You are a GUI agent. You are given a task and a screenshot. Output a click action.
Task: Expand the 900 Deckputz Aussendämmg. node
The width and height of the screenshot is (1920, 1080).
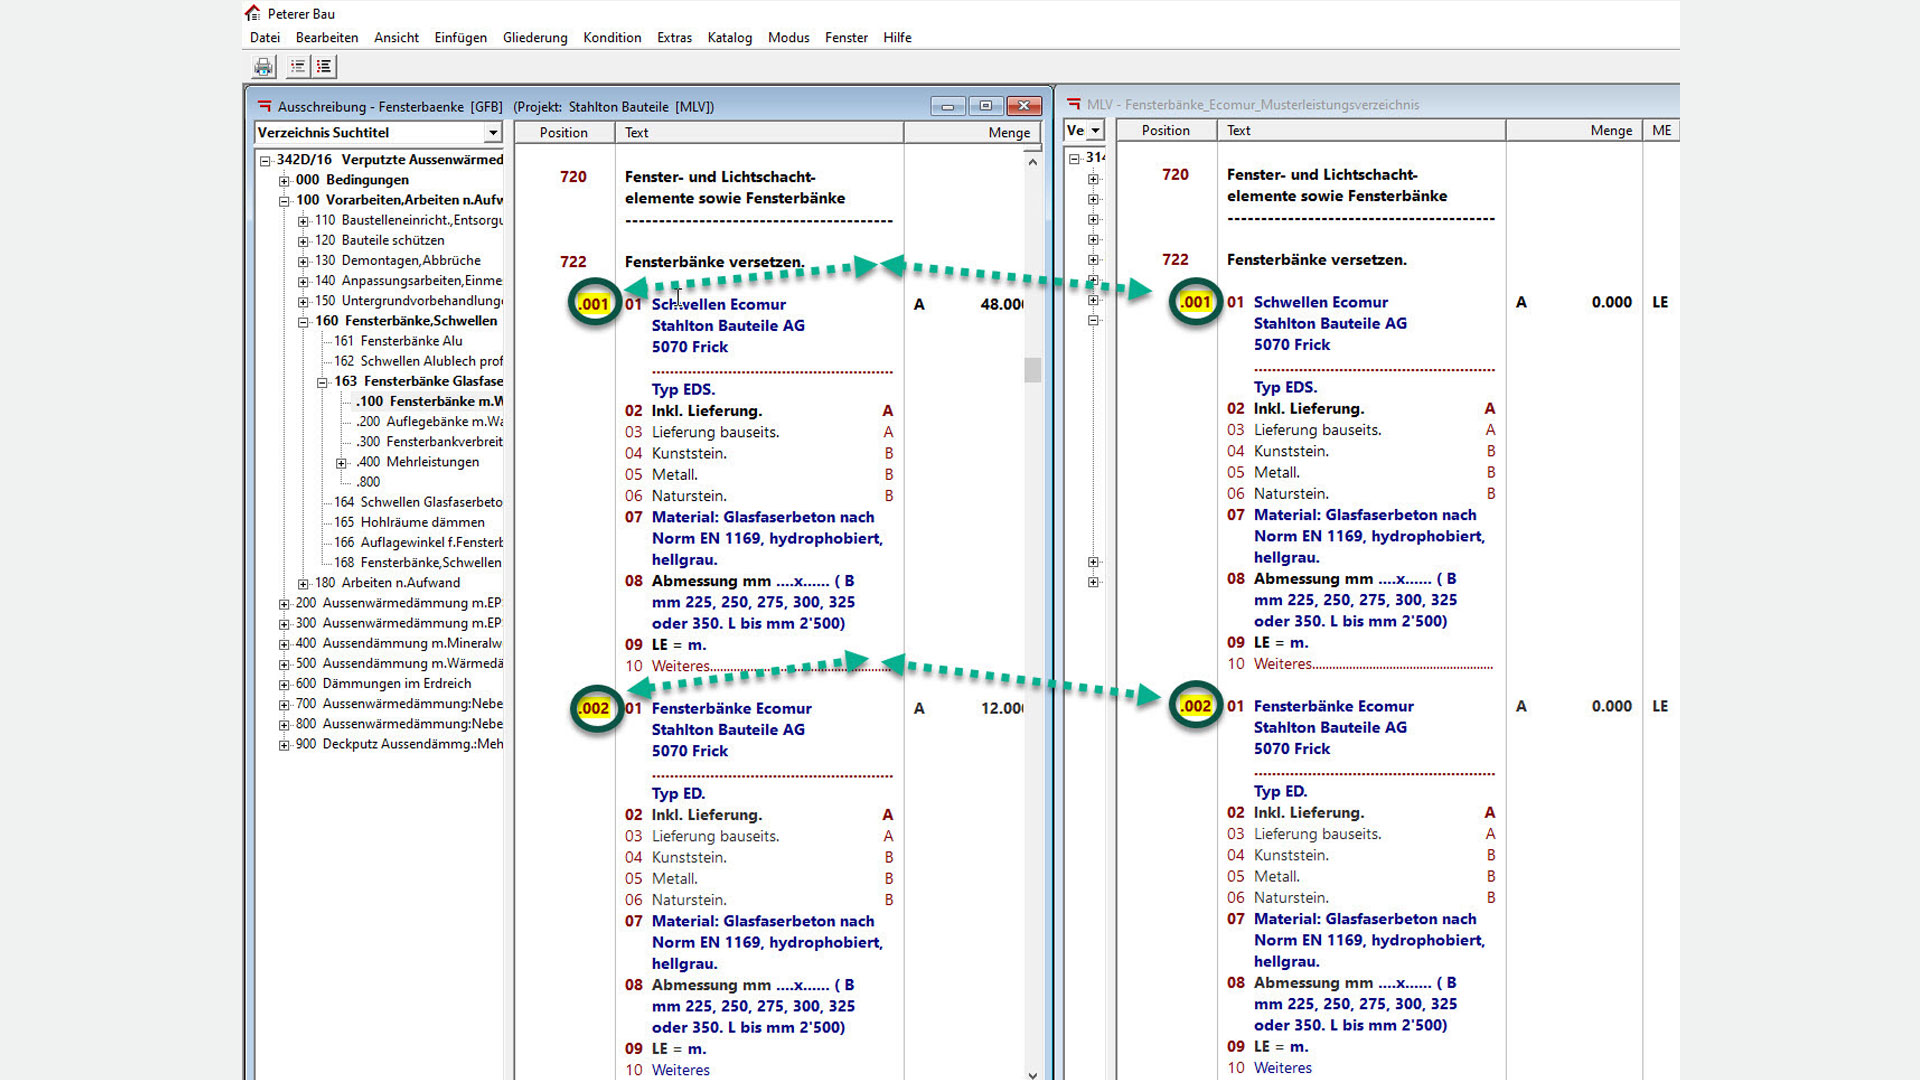pyautogui.click(x=284, y=744)
